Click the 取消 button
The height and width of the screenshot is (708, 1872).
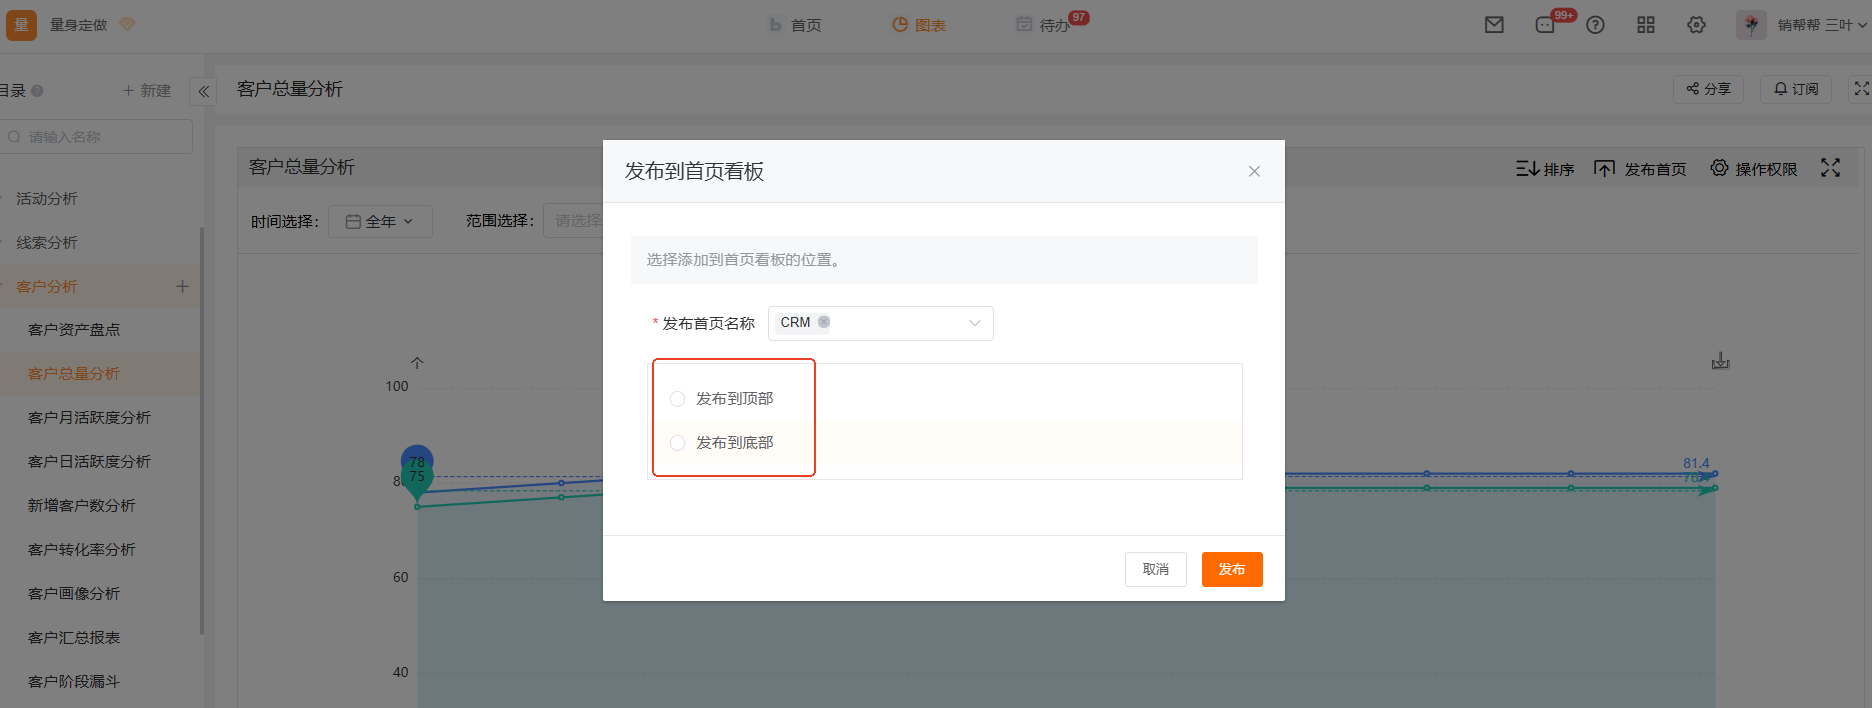[1155, 569]
